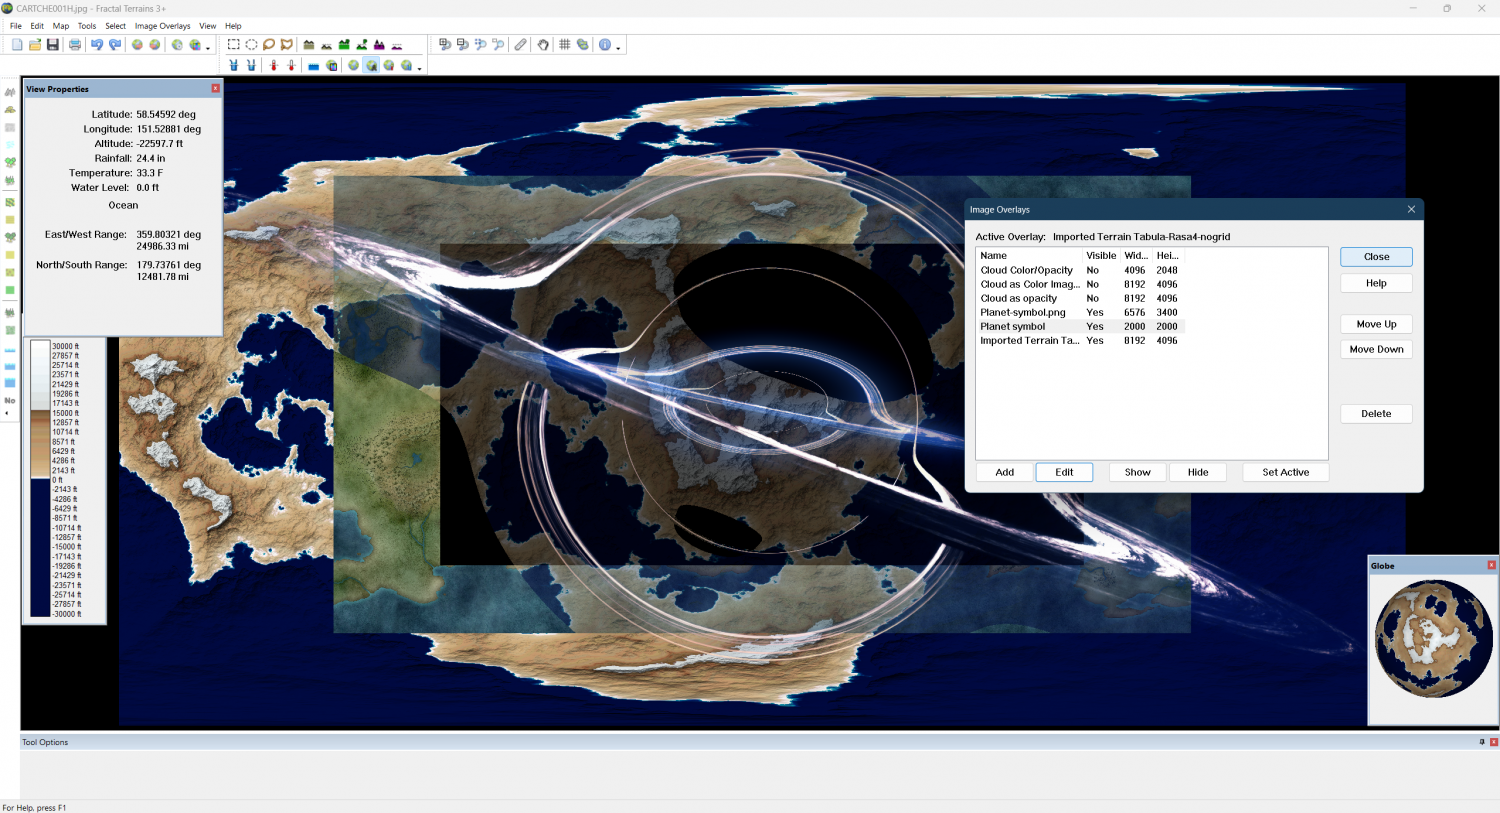Open the Image Overlays menu
Image resolution: width=1500 pixels, height=813 pixels.
point(162,26)
